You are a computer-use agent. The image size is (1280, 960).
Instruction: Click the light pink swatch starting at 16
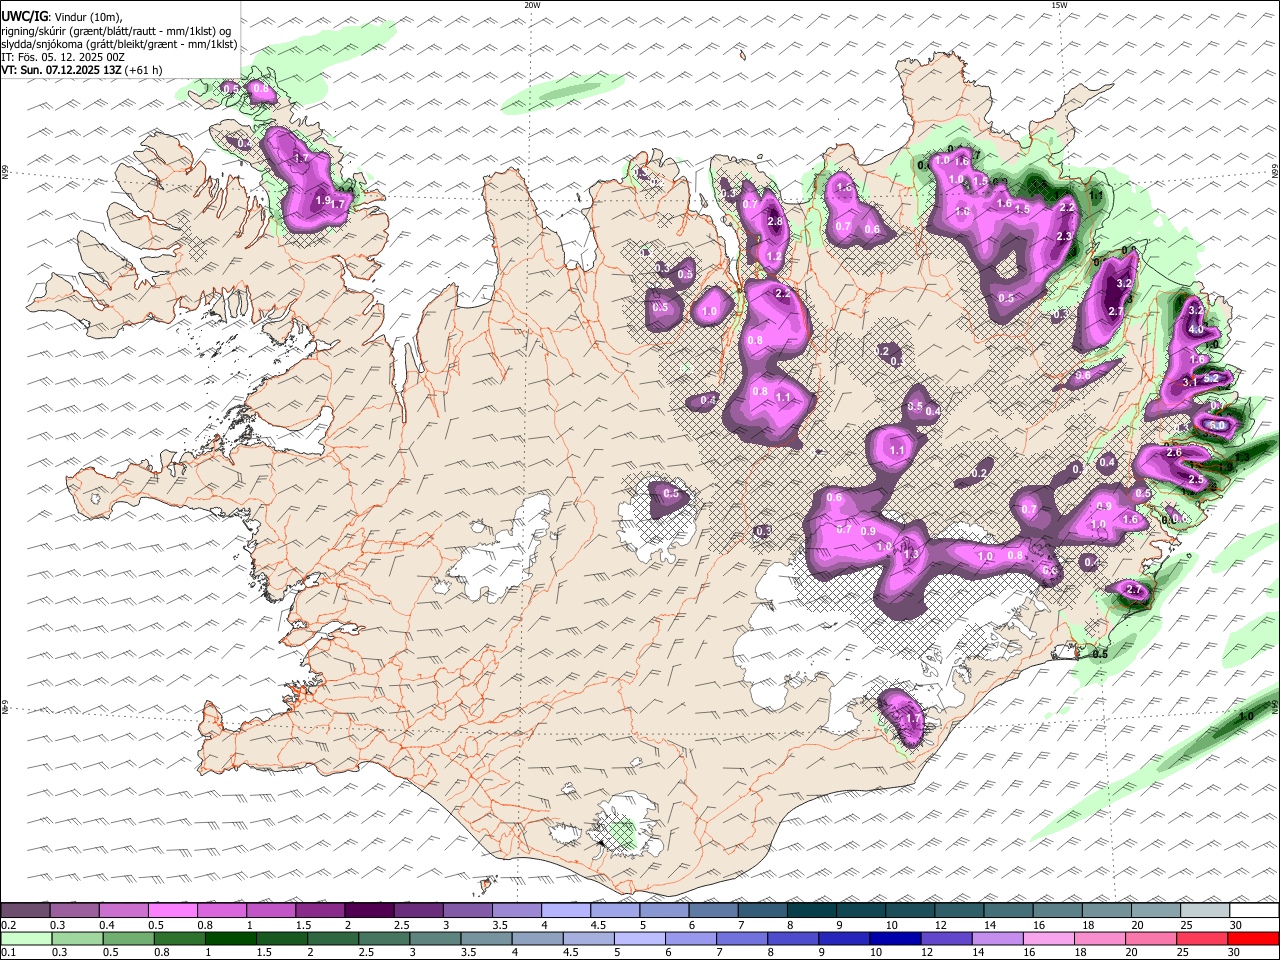(1048, 939)
